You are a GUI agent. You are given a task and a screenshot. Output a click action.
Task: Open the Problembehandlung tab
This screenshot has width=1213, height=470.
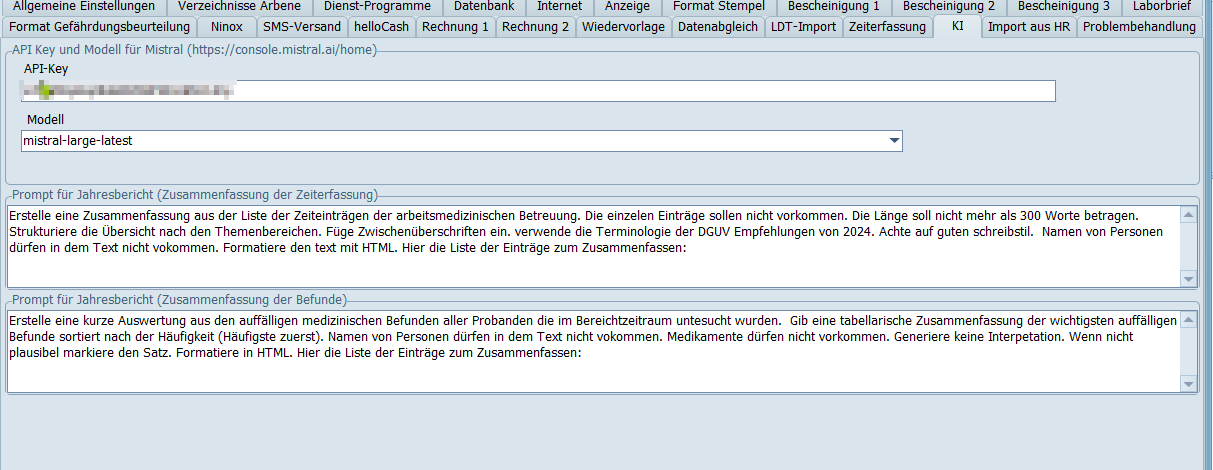pos(1139,27)
